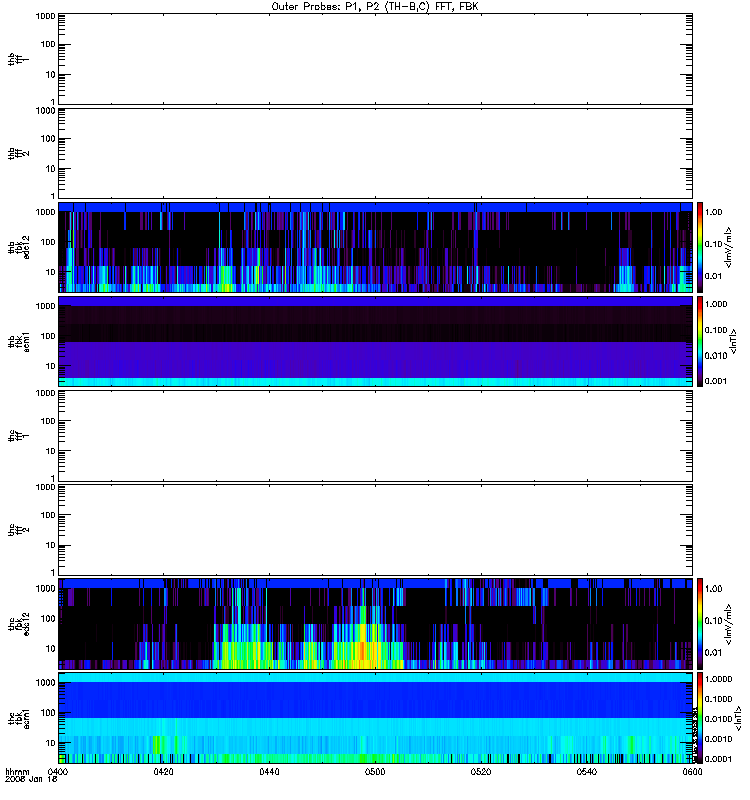Click the '10' tick of thc fbk edc12 panel
This screenshot has width=750, height=800.
coord(51,649)
